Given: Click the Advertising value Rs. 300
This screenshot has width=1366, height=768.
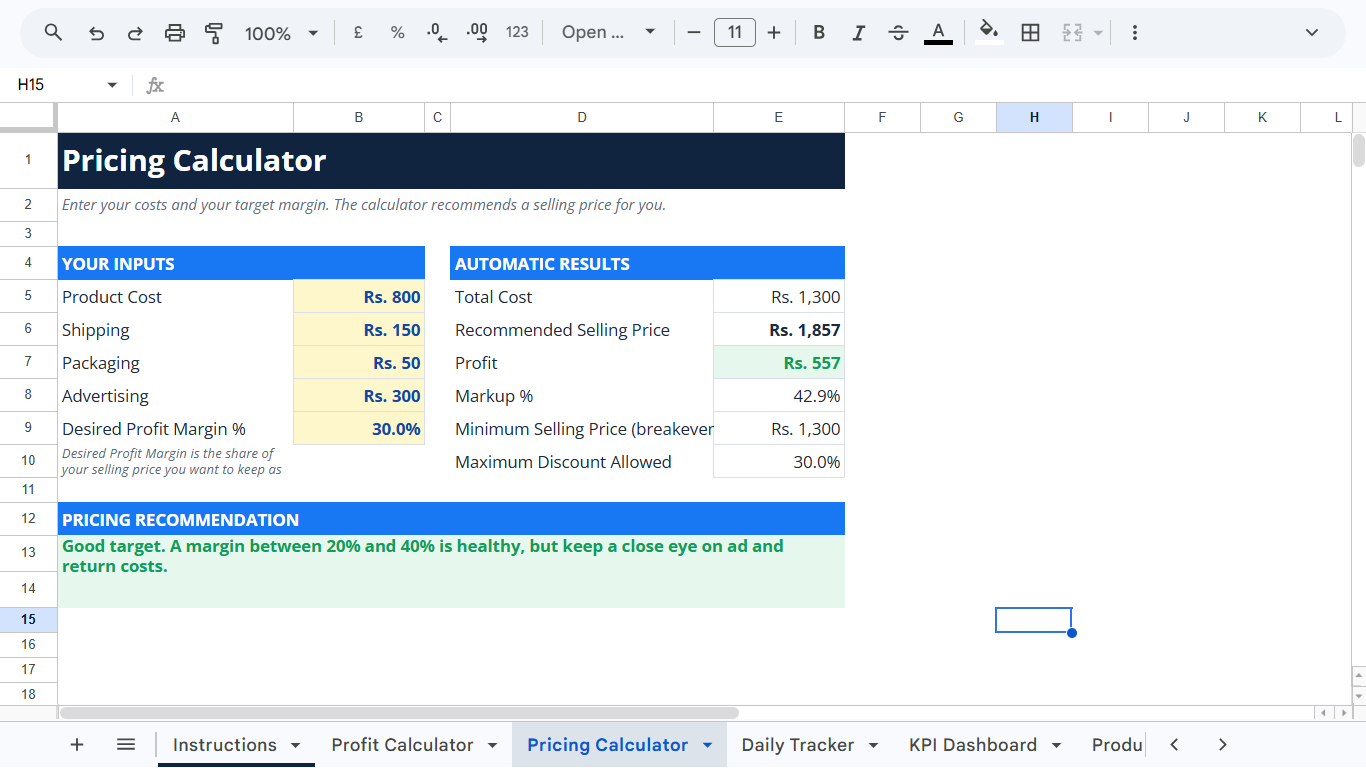Looking at the screenshot, I should pos(359,396).
